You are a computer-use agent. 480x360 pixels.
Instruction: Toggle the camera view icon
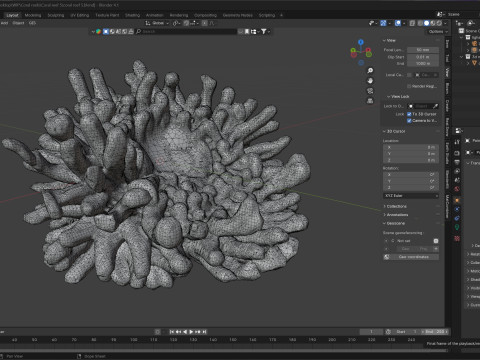[370, 91]
